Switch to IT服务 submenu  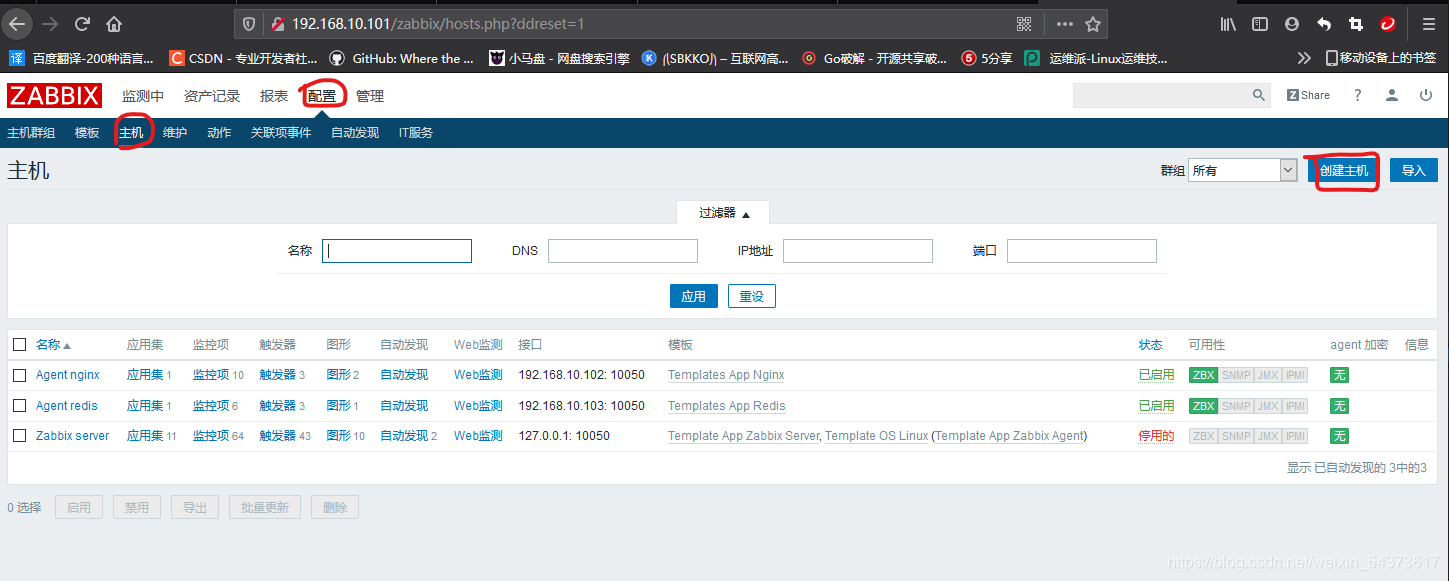(x=416, y=132)
